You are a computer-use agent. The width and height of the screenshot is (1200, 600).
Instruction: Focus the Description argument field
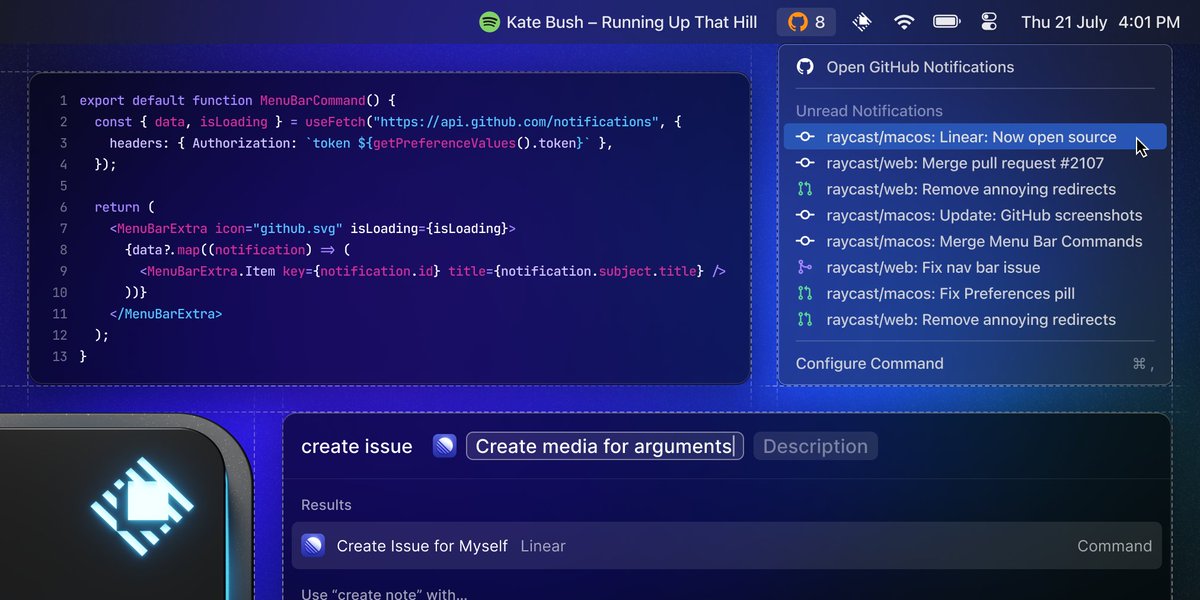(x=815, y=446)
